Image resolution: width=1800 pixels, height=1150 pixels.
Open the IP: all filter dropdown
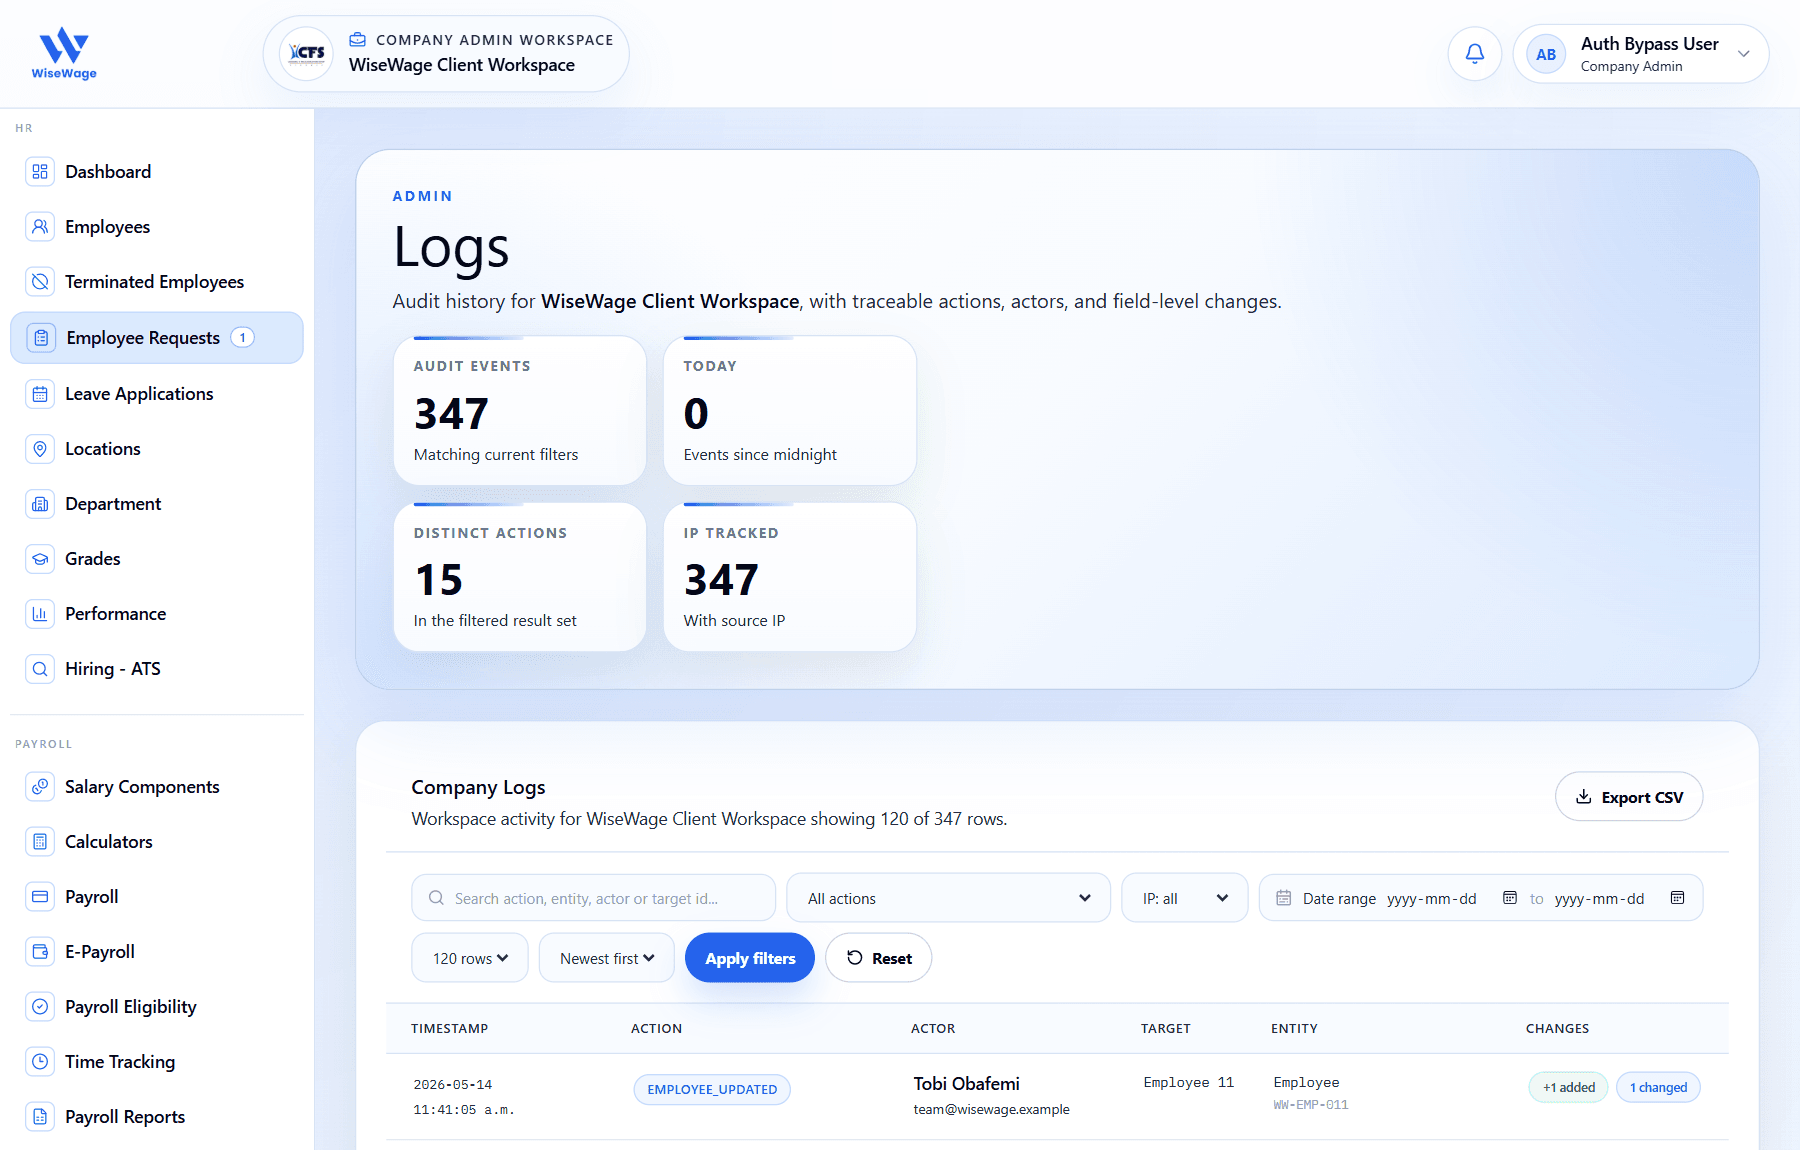(x=1185, y=898)
